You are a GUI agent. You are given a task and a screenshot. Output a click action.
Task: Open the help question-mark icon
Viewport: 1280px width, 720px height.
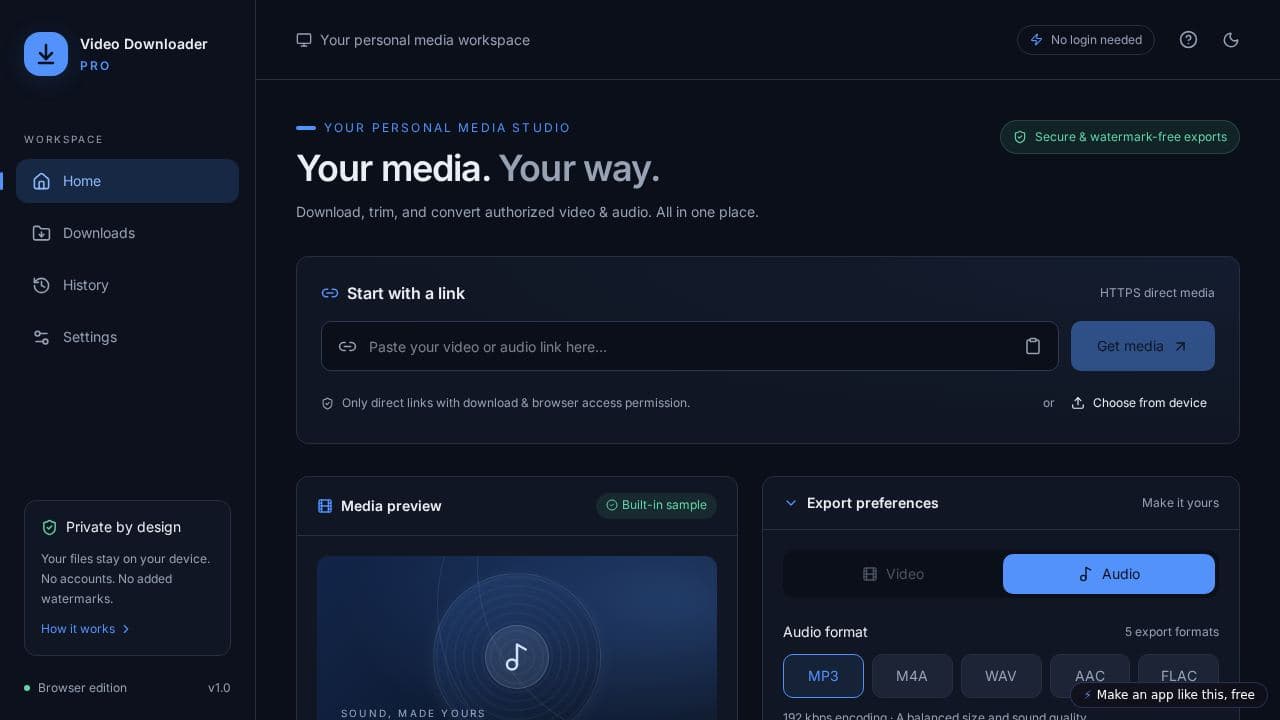[x=1188, y=40]
